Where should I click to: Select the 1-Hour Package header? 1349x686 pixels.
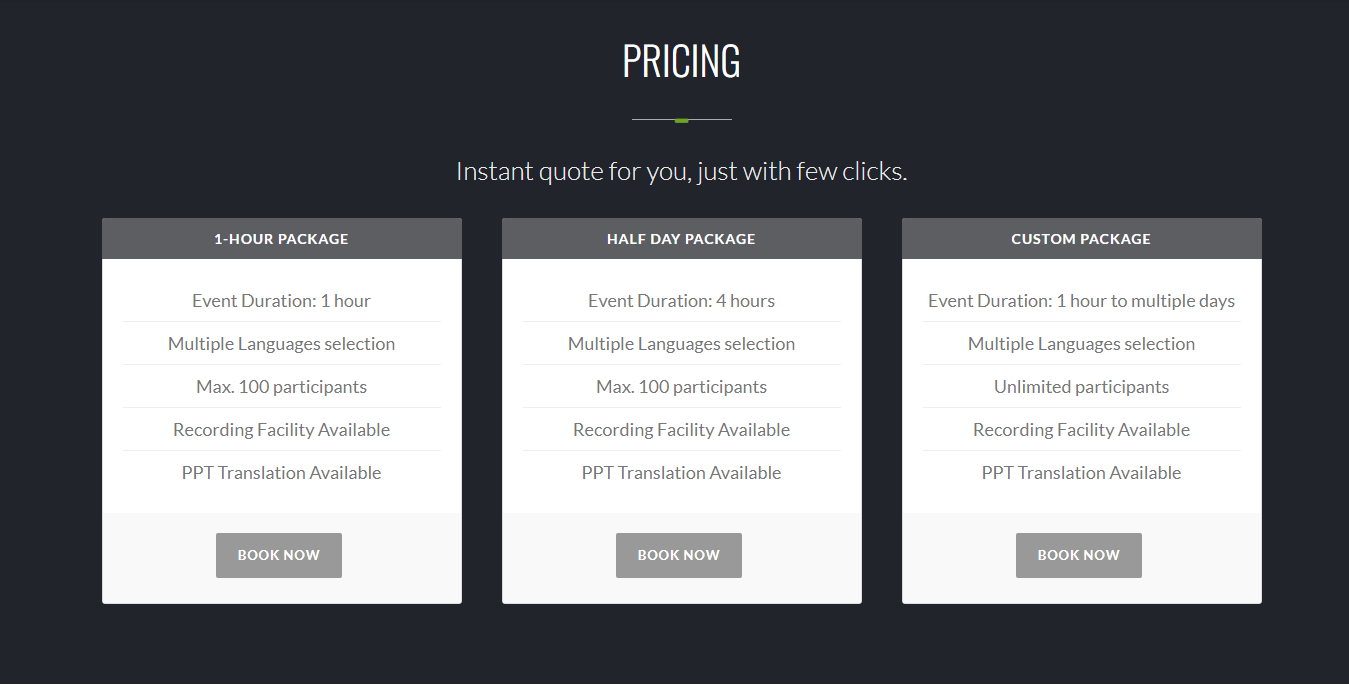click(x=281, y=239)
